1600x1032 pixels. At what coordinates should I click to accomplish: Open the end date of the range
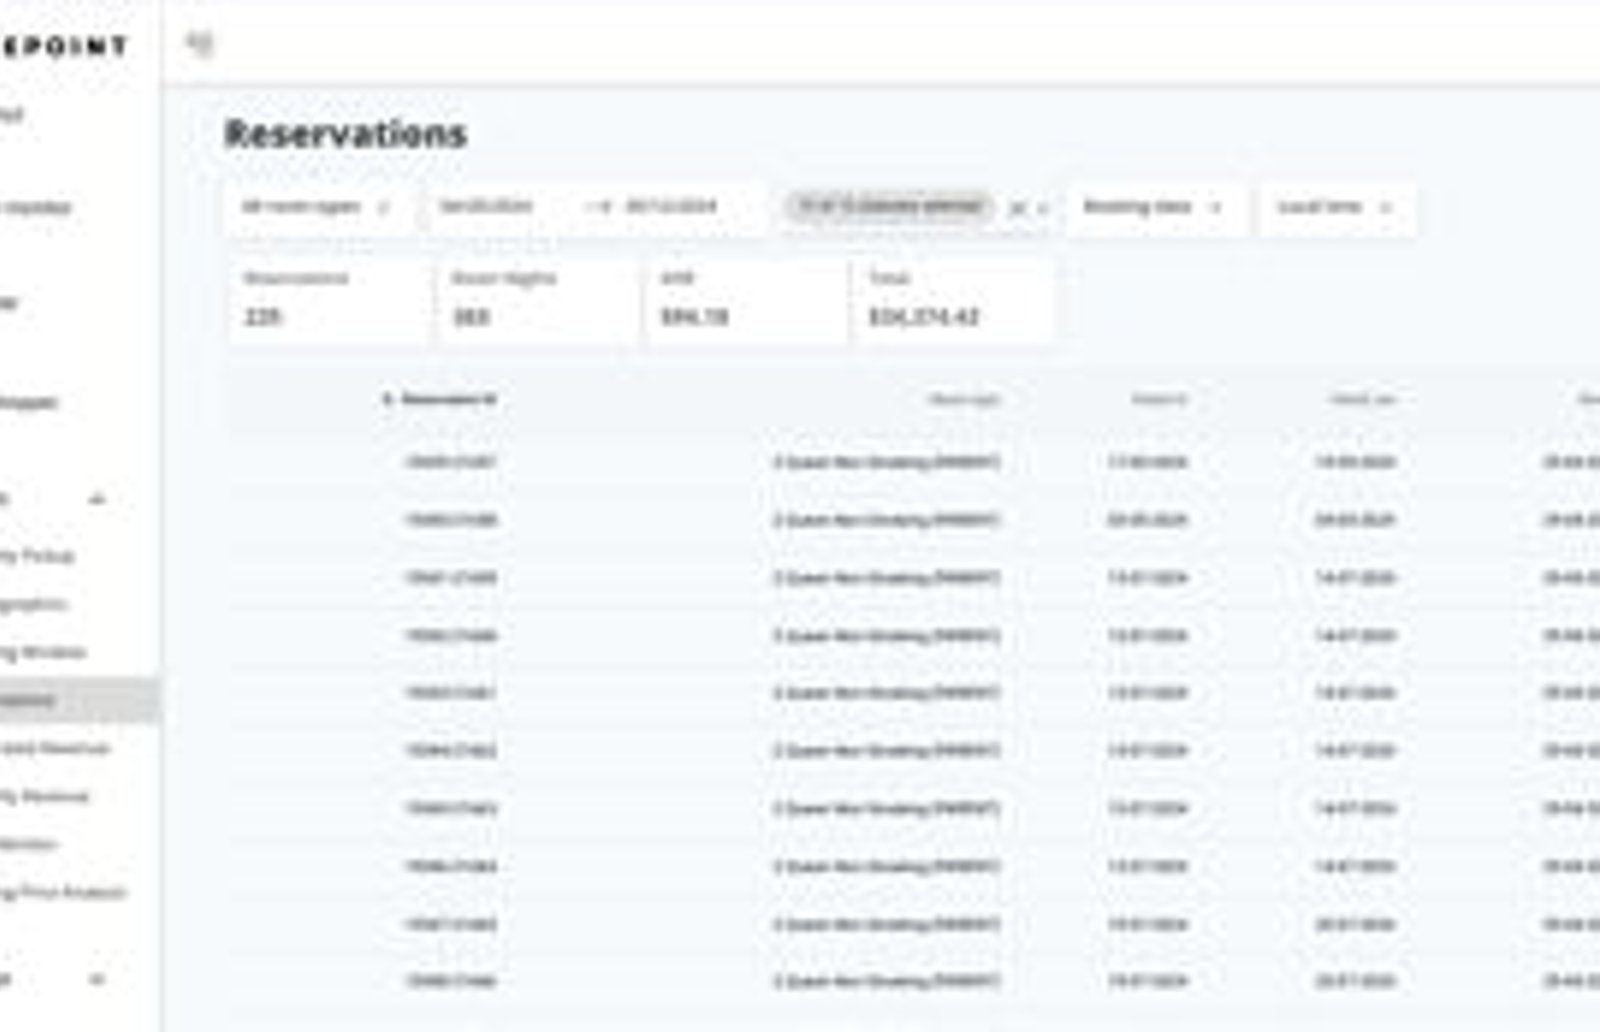[671, 206]
